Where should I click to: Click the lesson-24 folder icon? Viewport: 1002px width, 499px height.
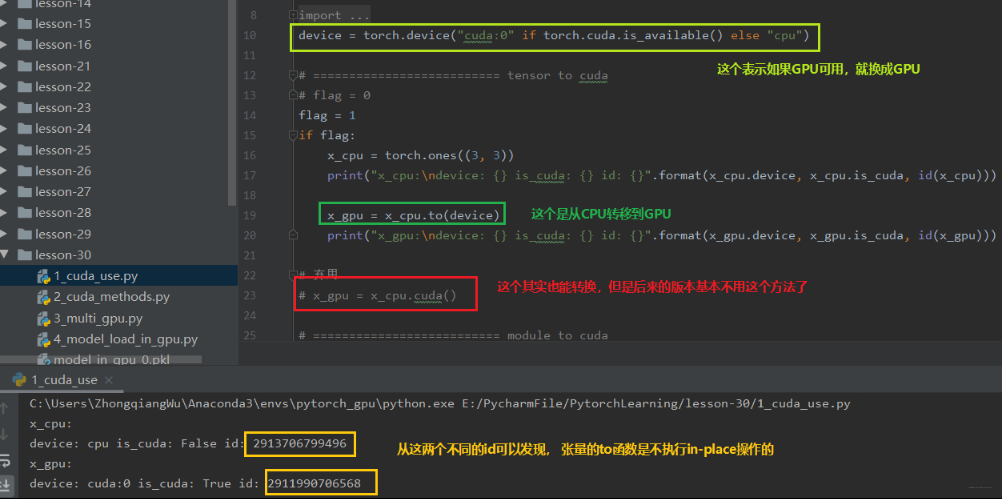(25, 129)
